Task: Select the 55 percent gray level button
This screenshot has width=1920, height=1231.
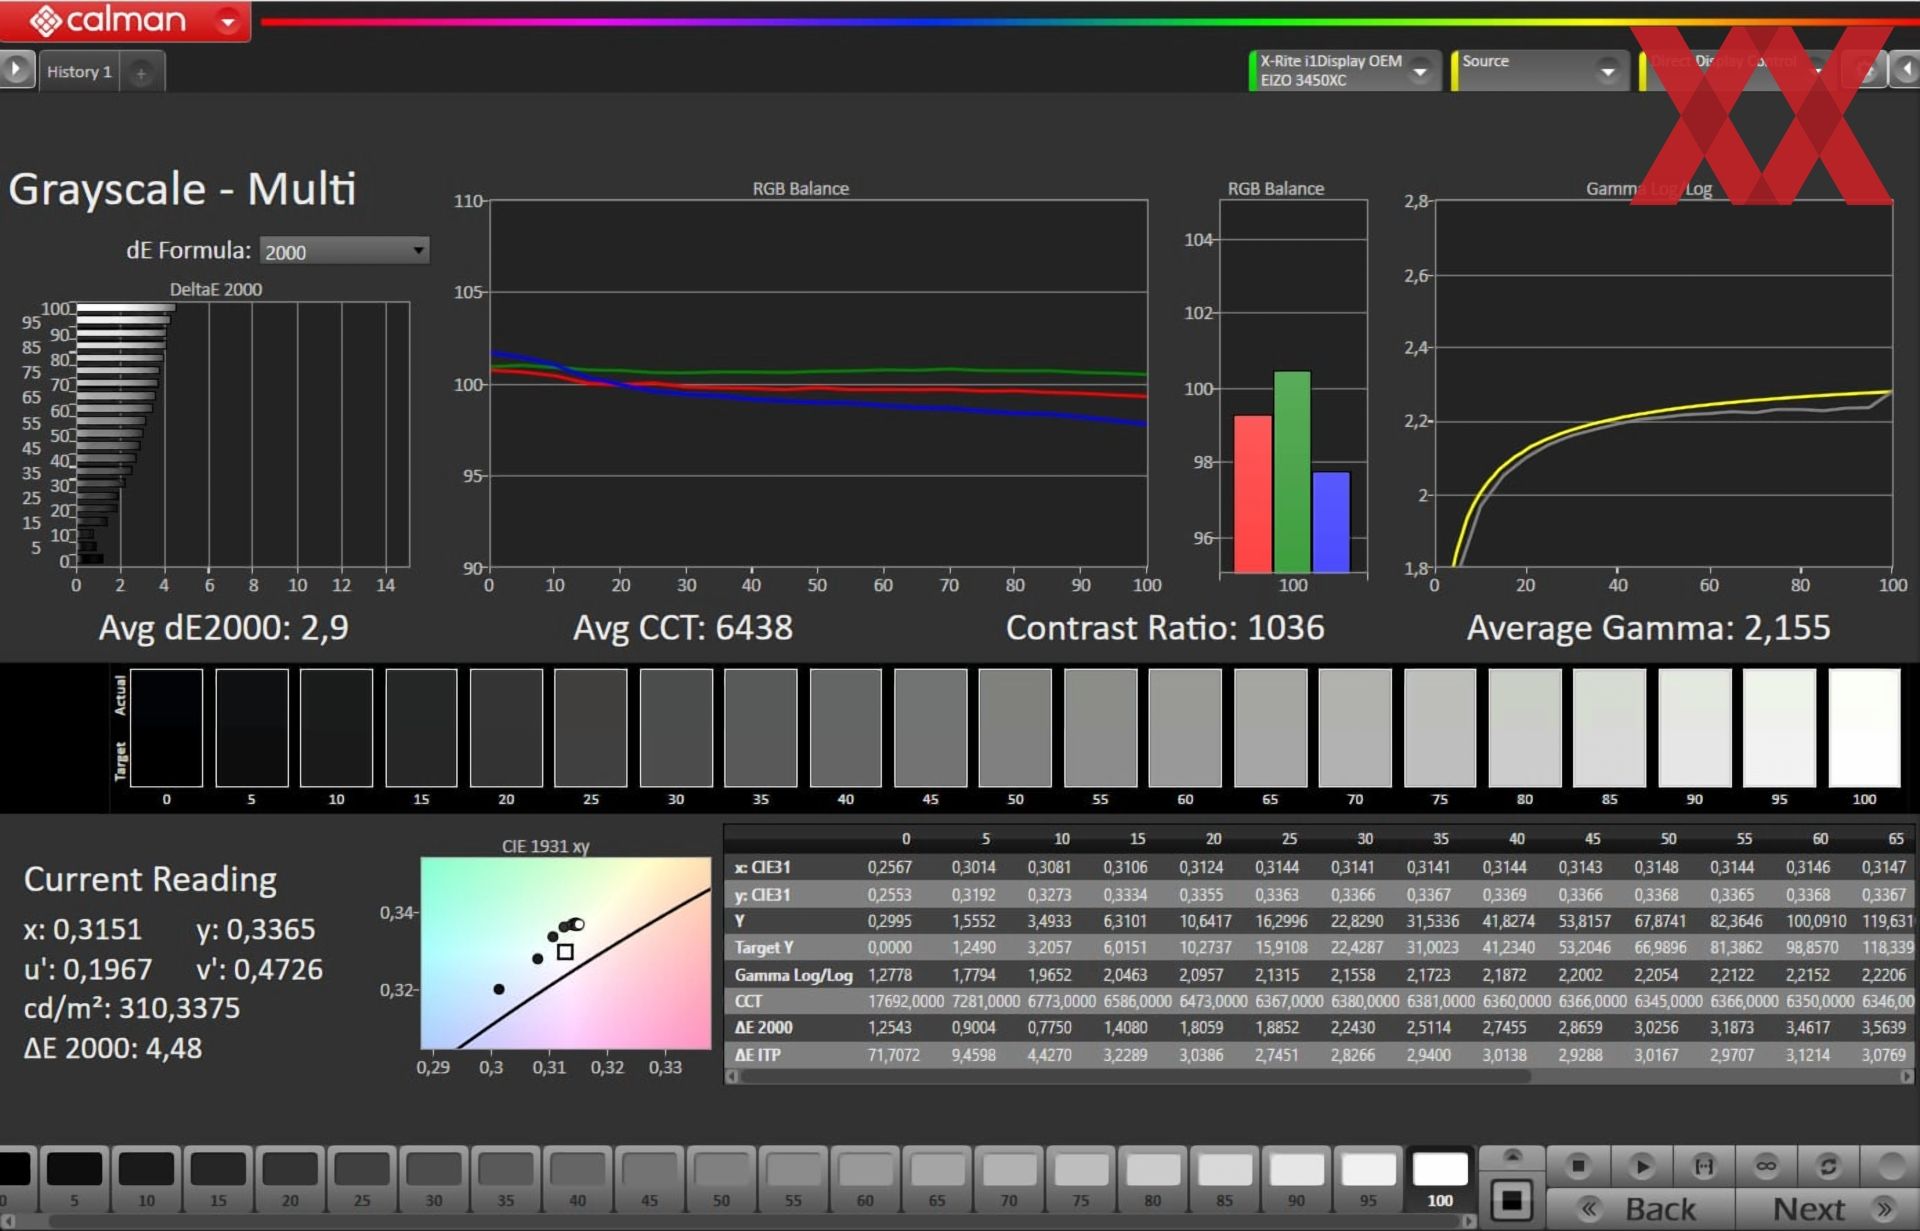Action: pyautogui.click(x=794, y=1180)
